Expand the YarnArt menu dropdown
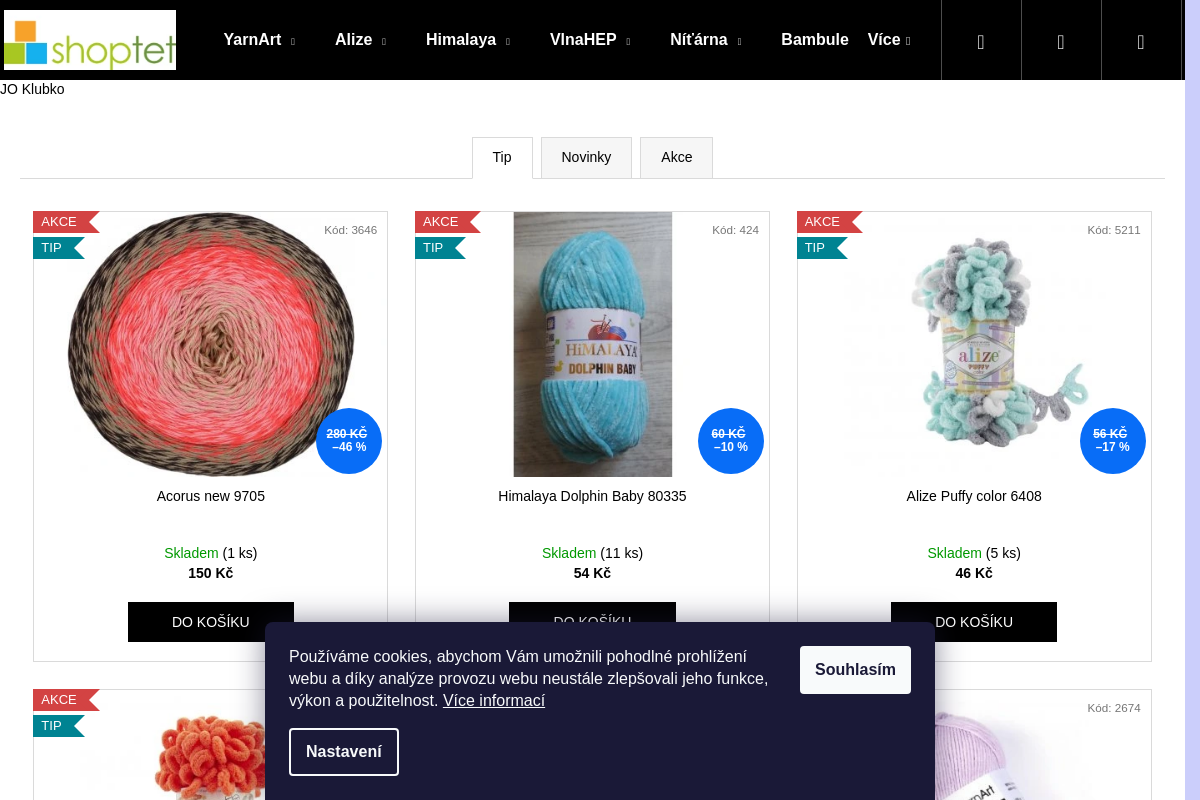 259,40
